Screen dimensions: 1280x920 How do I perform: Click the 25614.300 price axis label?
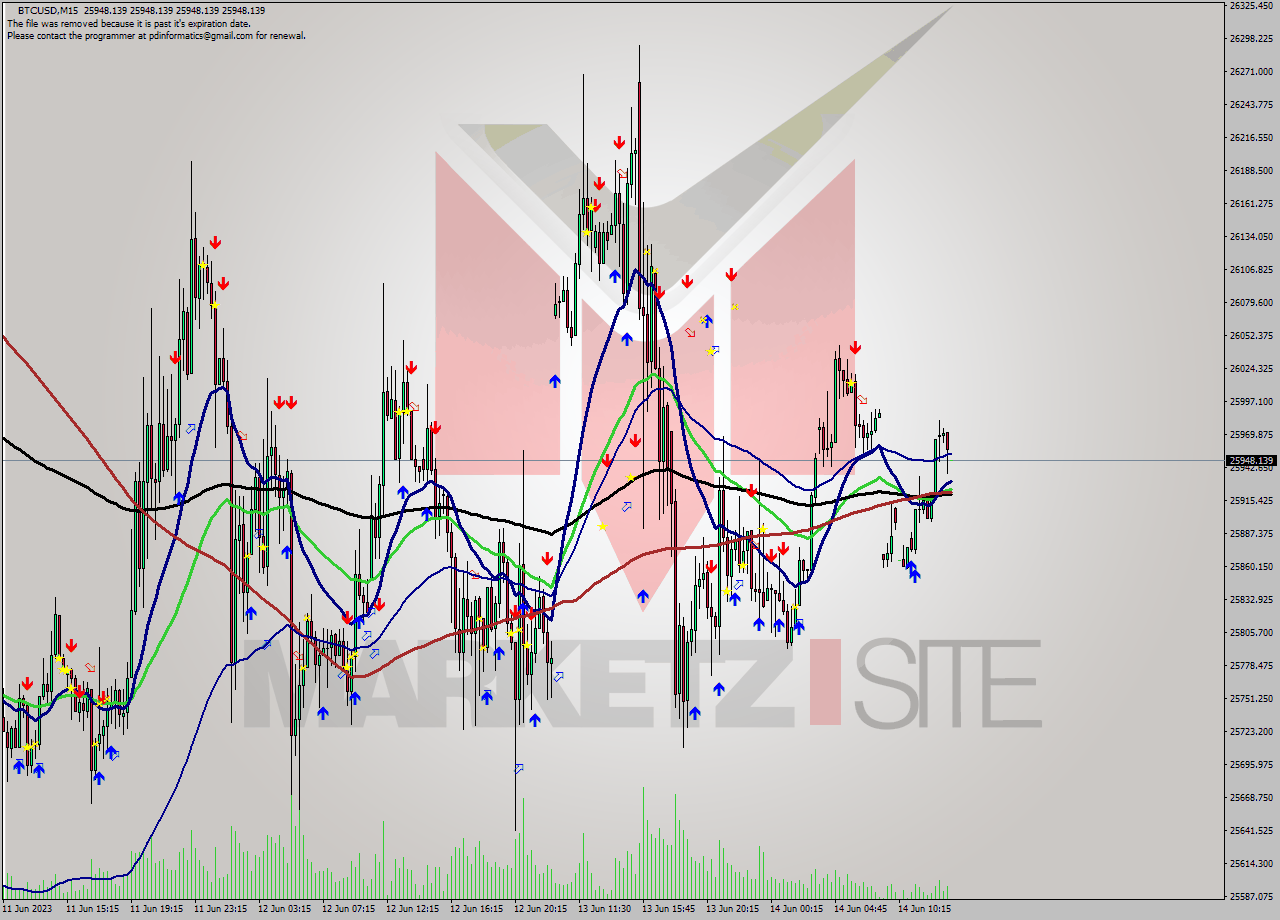[x=1252, y=864]
